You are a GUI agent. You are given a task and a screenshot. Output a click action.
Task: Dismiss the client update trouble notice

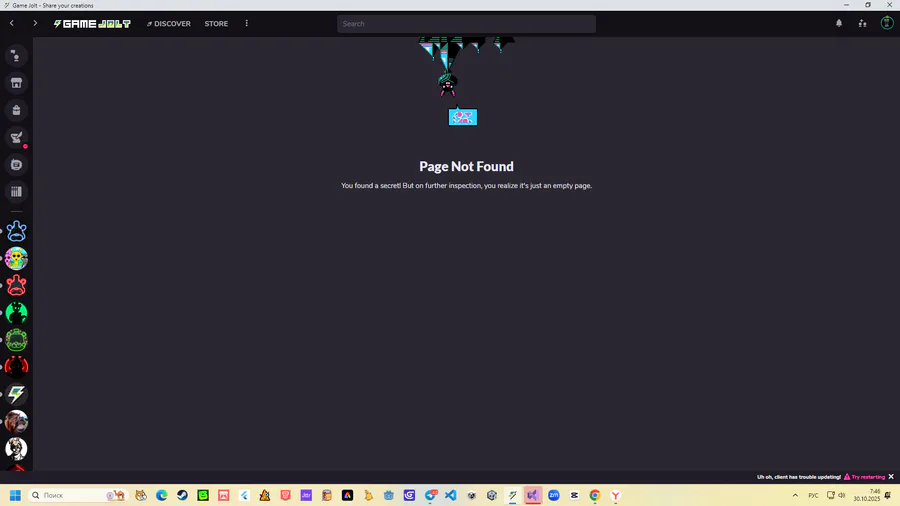click(x=891, y=477)
